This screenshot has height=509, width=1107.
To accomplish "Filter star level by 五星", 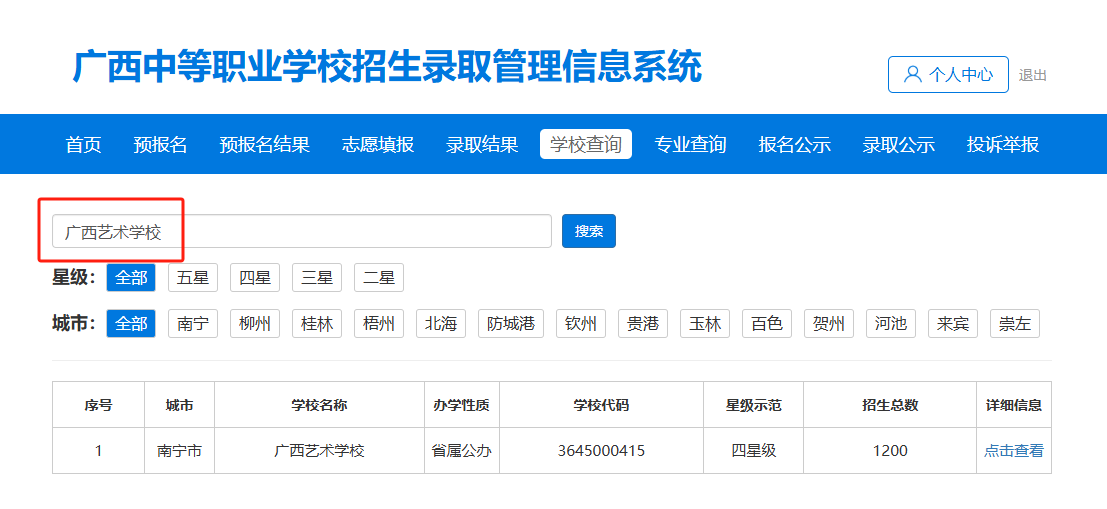I will click(193, 278).
